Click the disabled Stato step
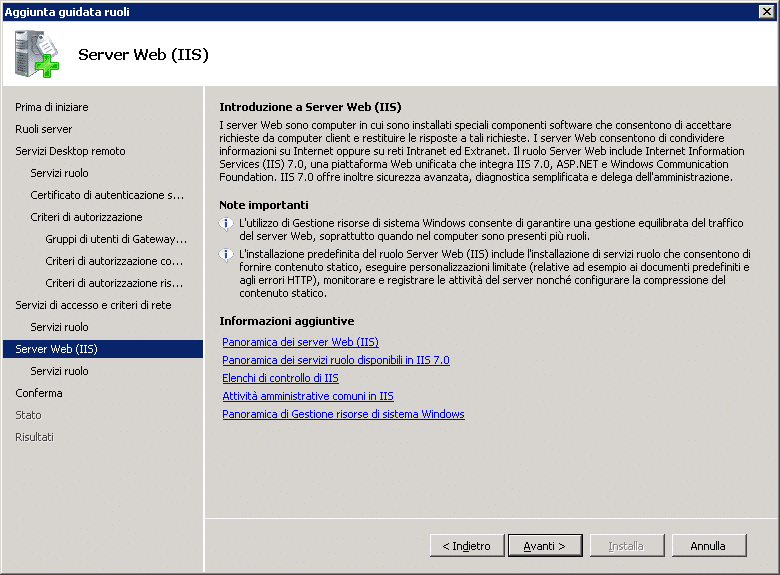This screenshot has height=575, width=780. click(x=28, y=415)
